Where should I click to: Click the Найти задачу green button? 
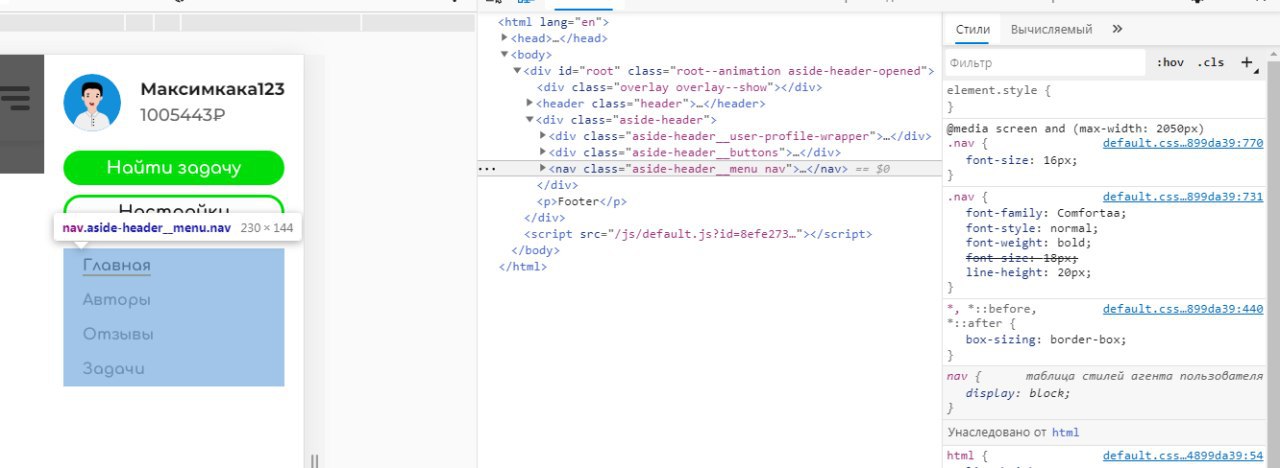[x=174, y=168]
